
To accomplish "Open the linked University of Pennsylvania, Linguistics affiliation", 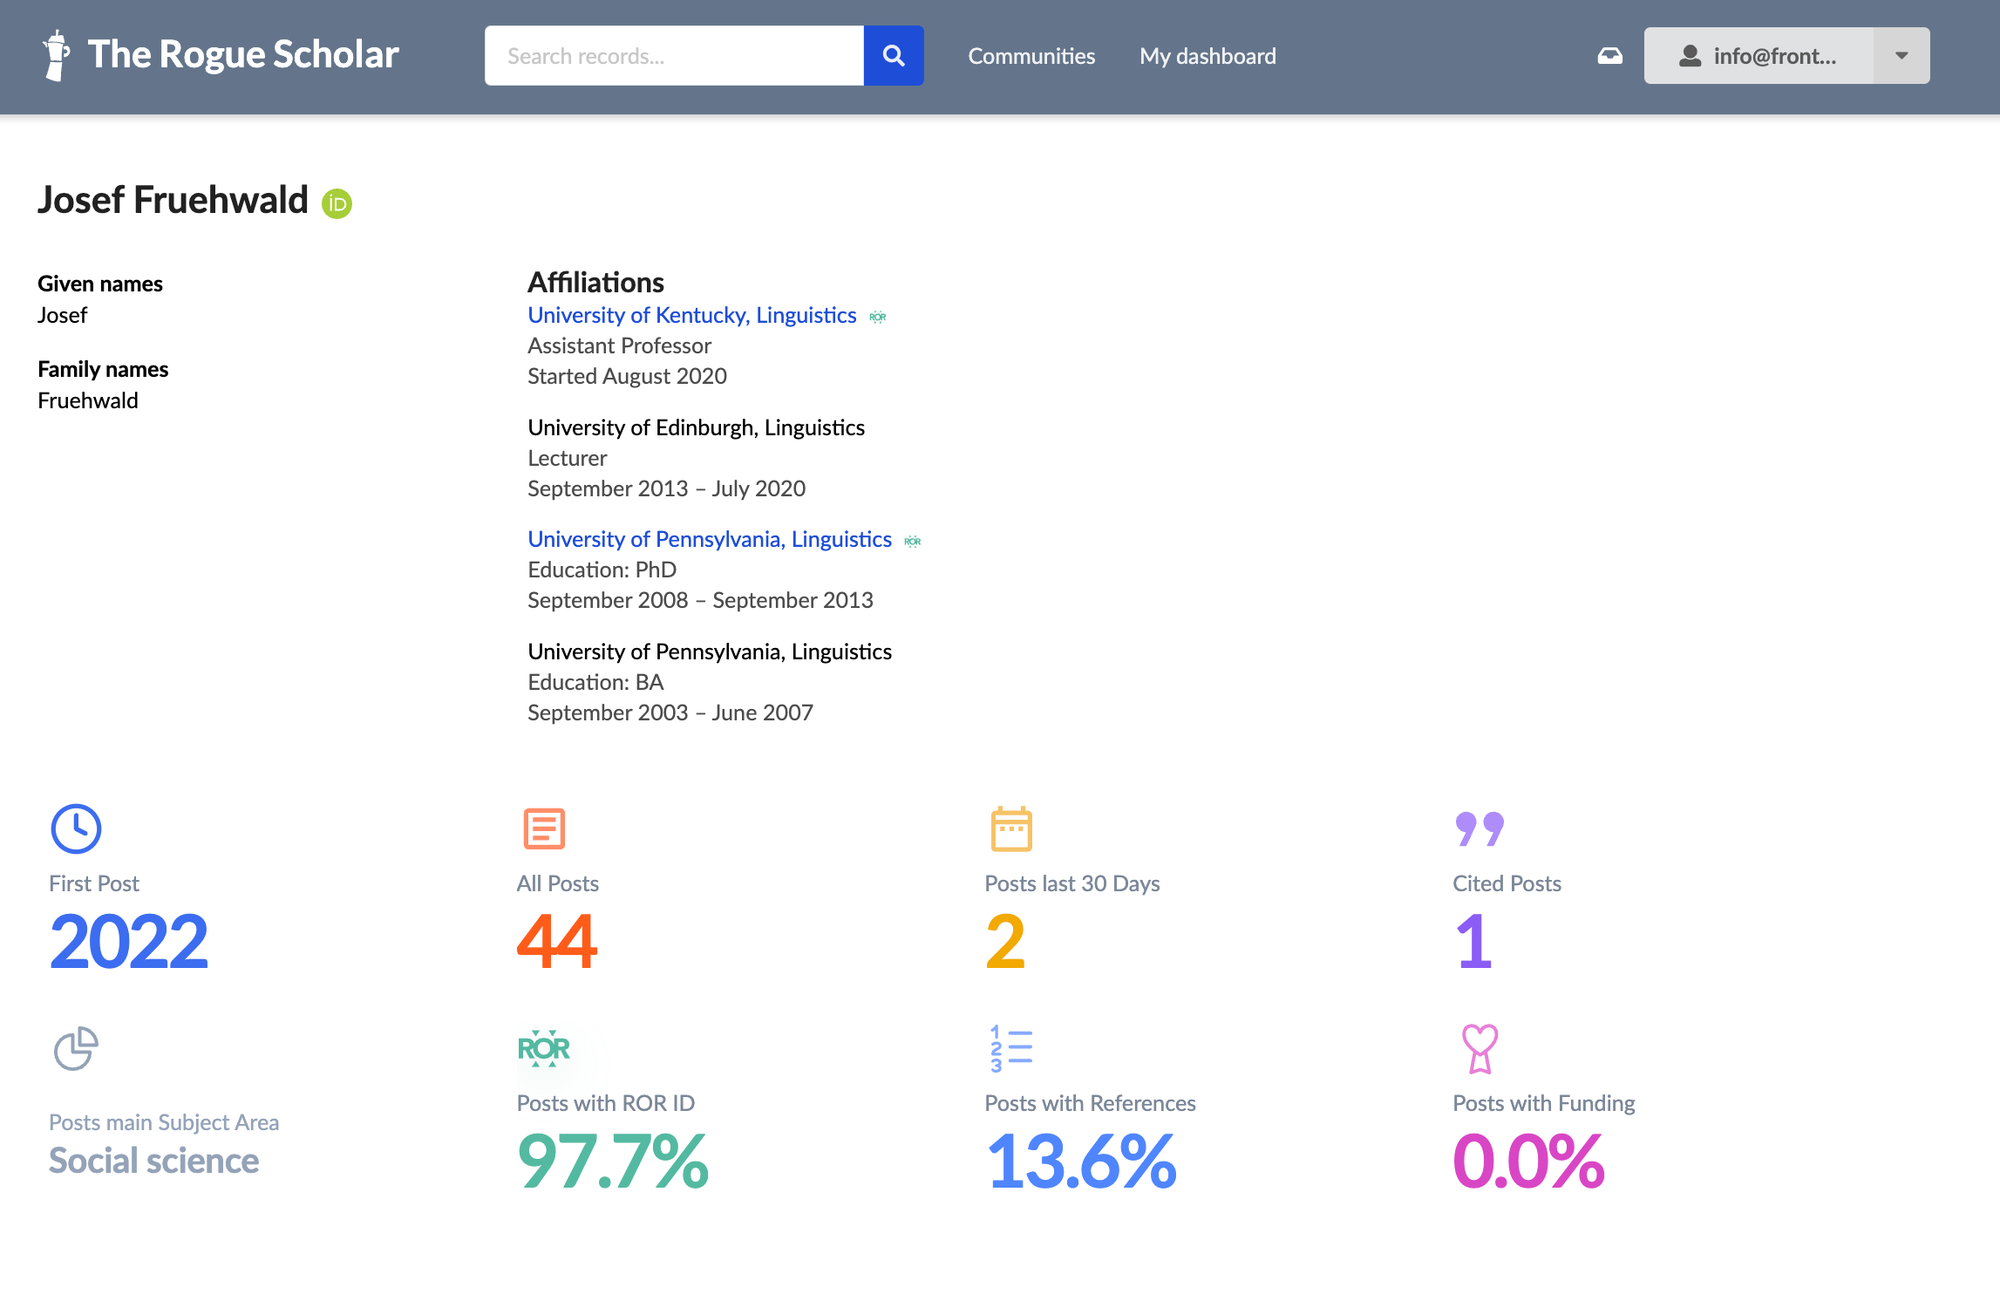I will 710,539.
